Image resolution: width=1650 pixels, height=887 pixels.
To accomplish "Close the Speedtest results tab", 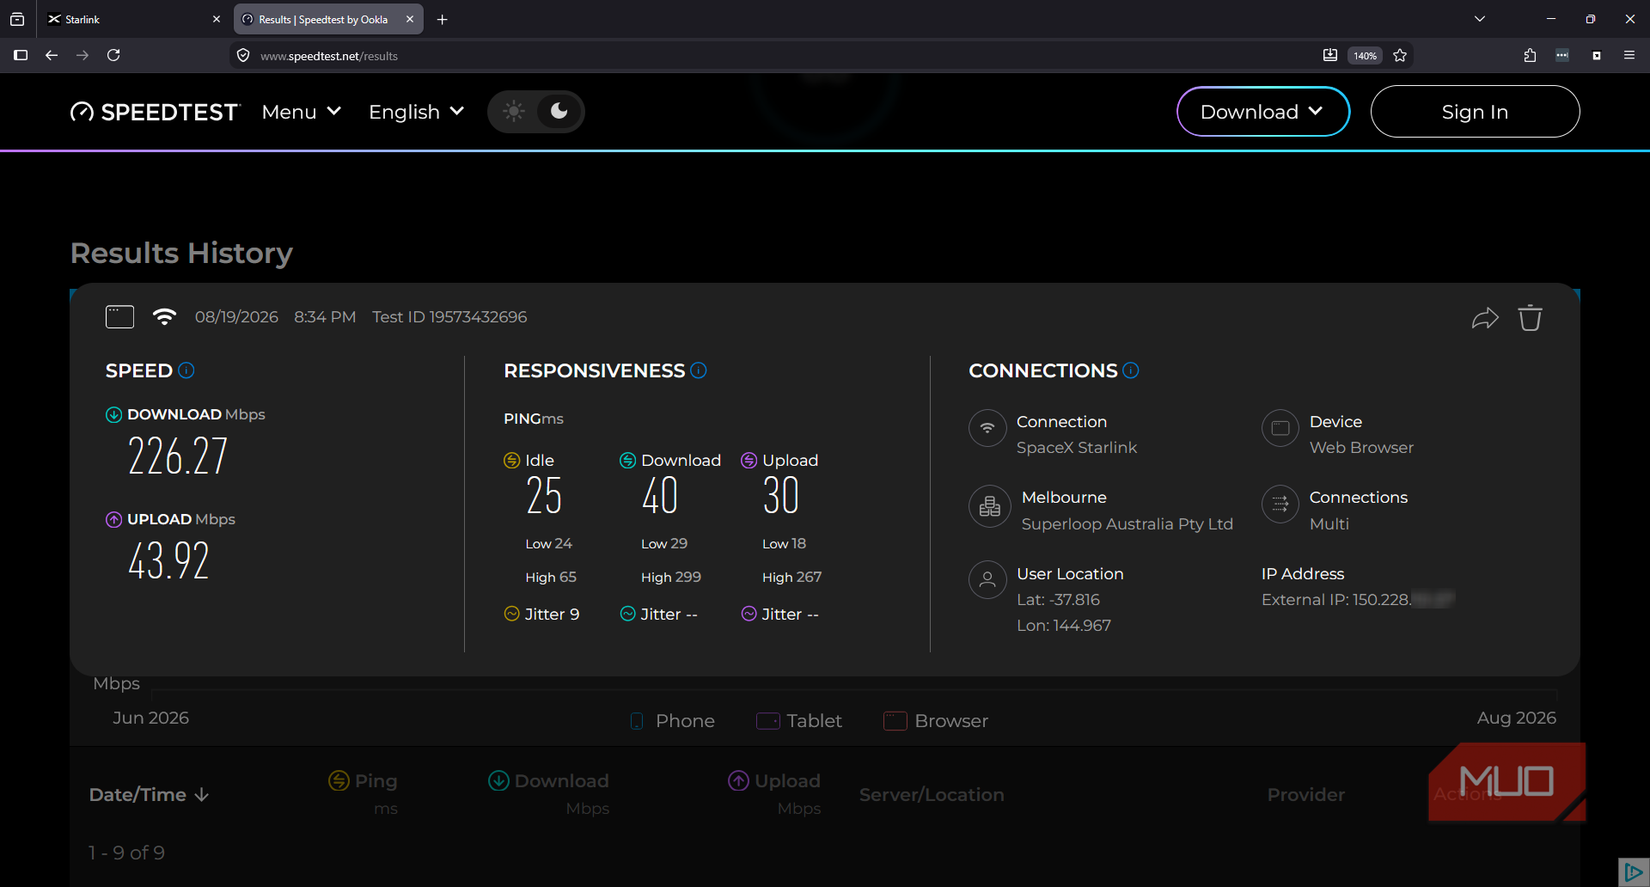I will [410, 19].
